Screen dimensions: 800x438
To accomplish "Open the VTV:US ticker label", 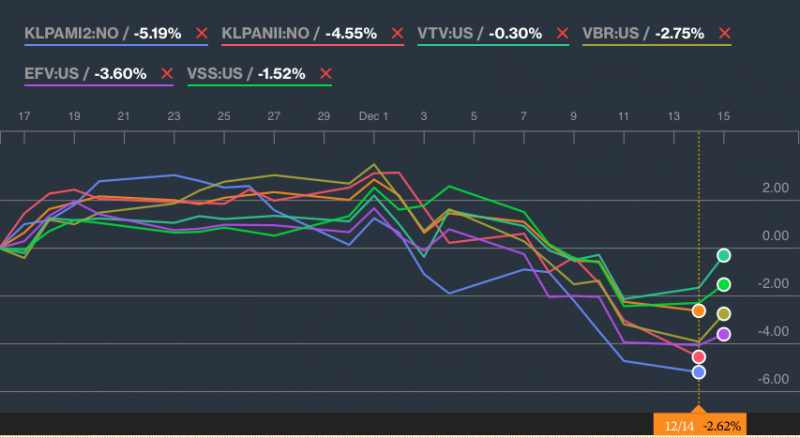I will (x=445, y=33).
